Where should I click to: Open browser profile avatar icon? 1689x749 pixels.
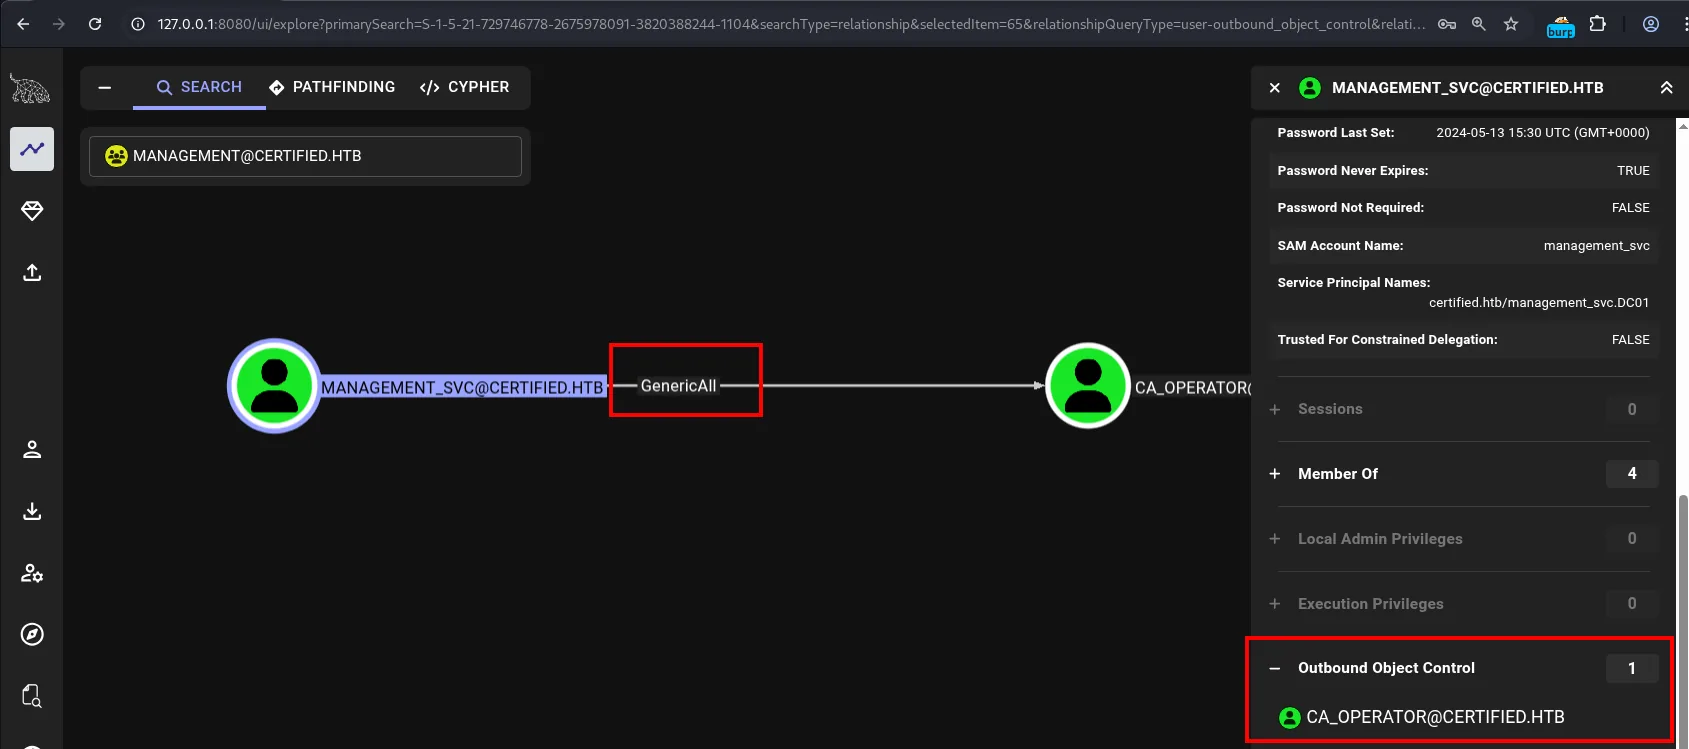tap(1651, 24)
